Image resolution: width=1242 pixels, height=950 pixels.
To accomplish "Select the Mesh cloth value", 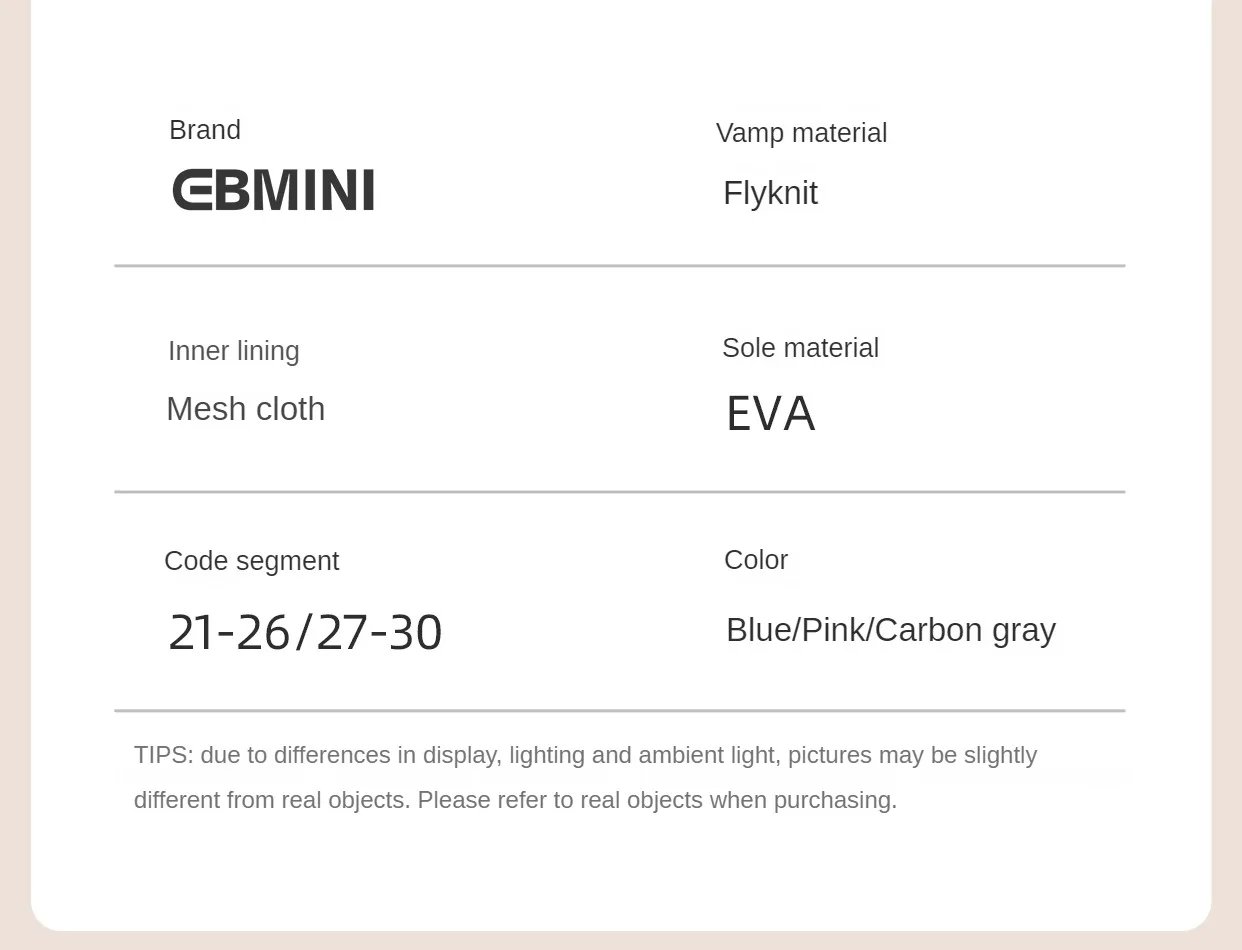I will tap(246, 409).
